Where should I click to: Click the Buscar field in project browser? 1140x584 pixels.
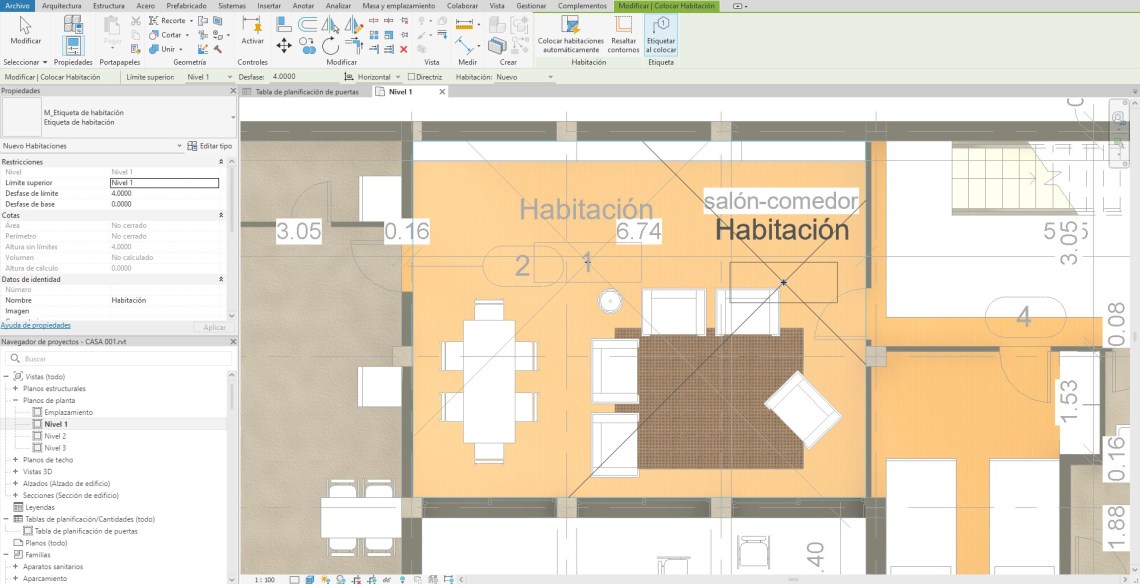click(x=120, y=358)
